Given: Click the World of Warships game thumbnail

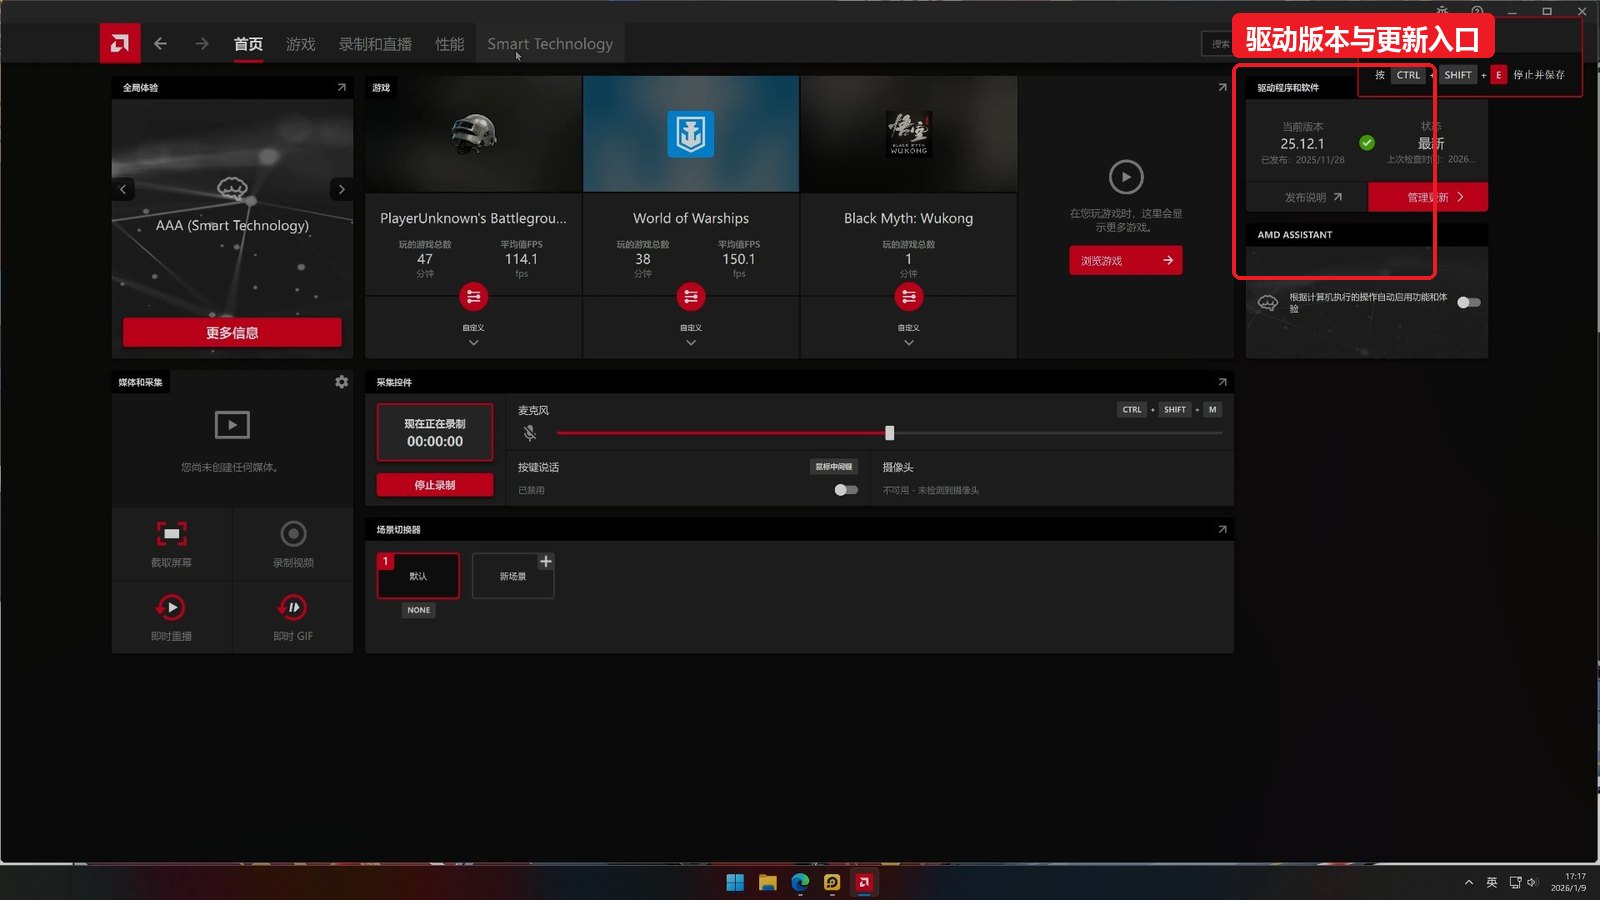Looking at the screenshot, I should [691, 134].
